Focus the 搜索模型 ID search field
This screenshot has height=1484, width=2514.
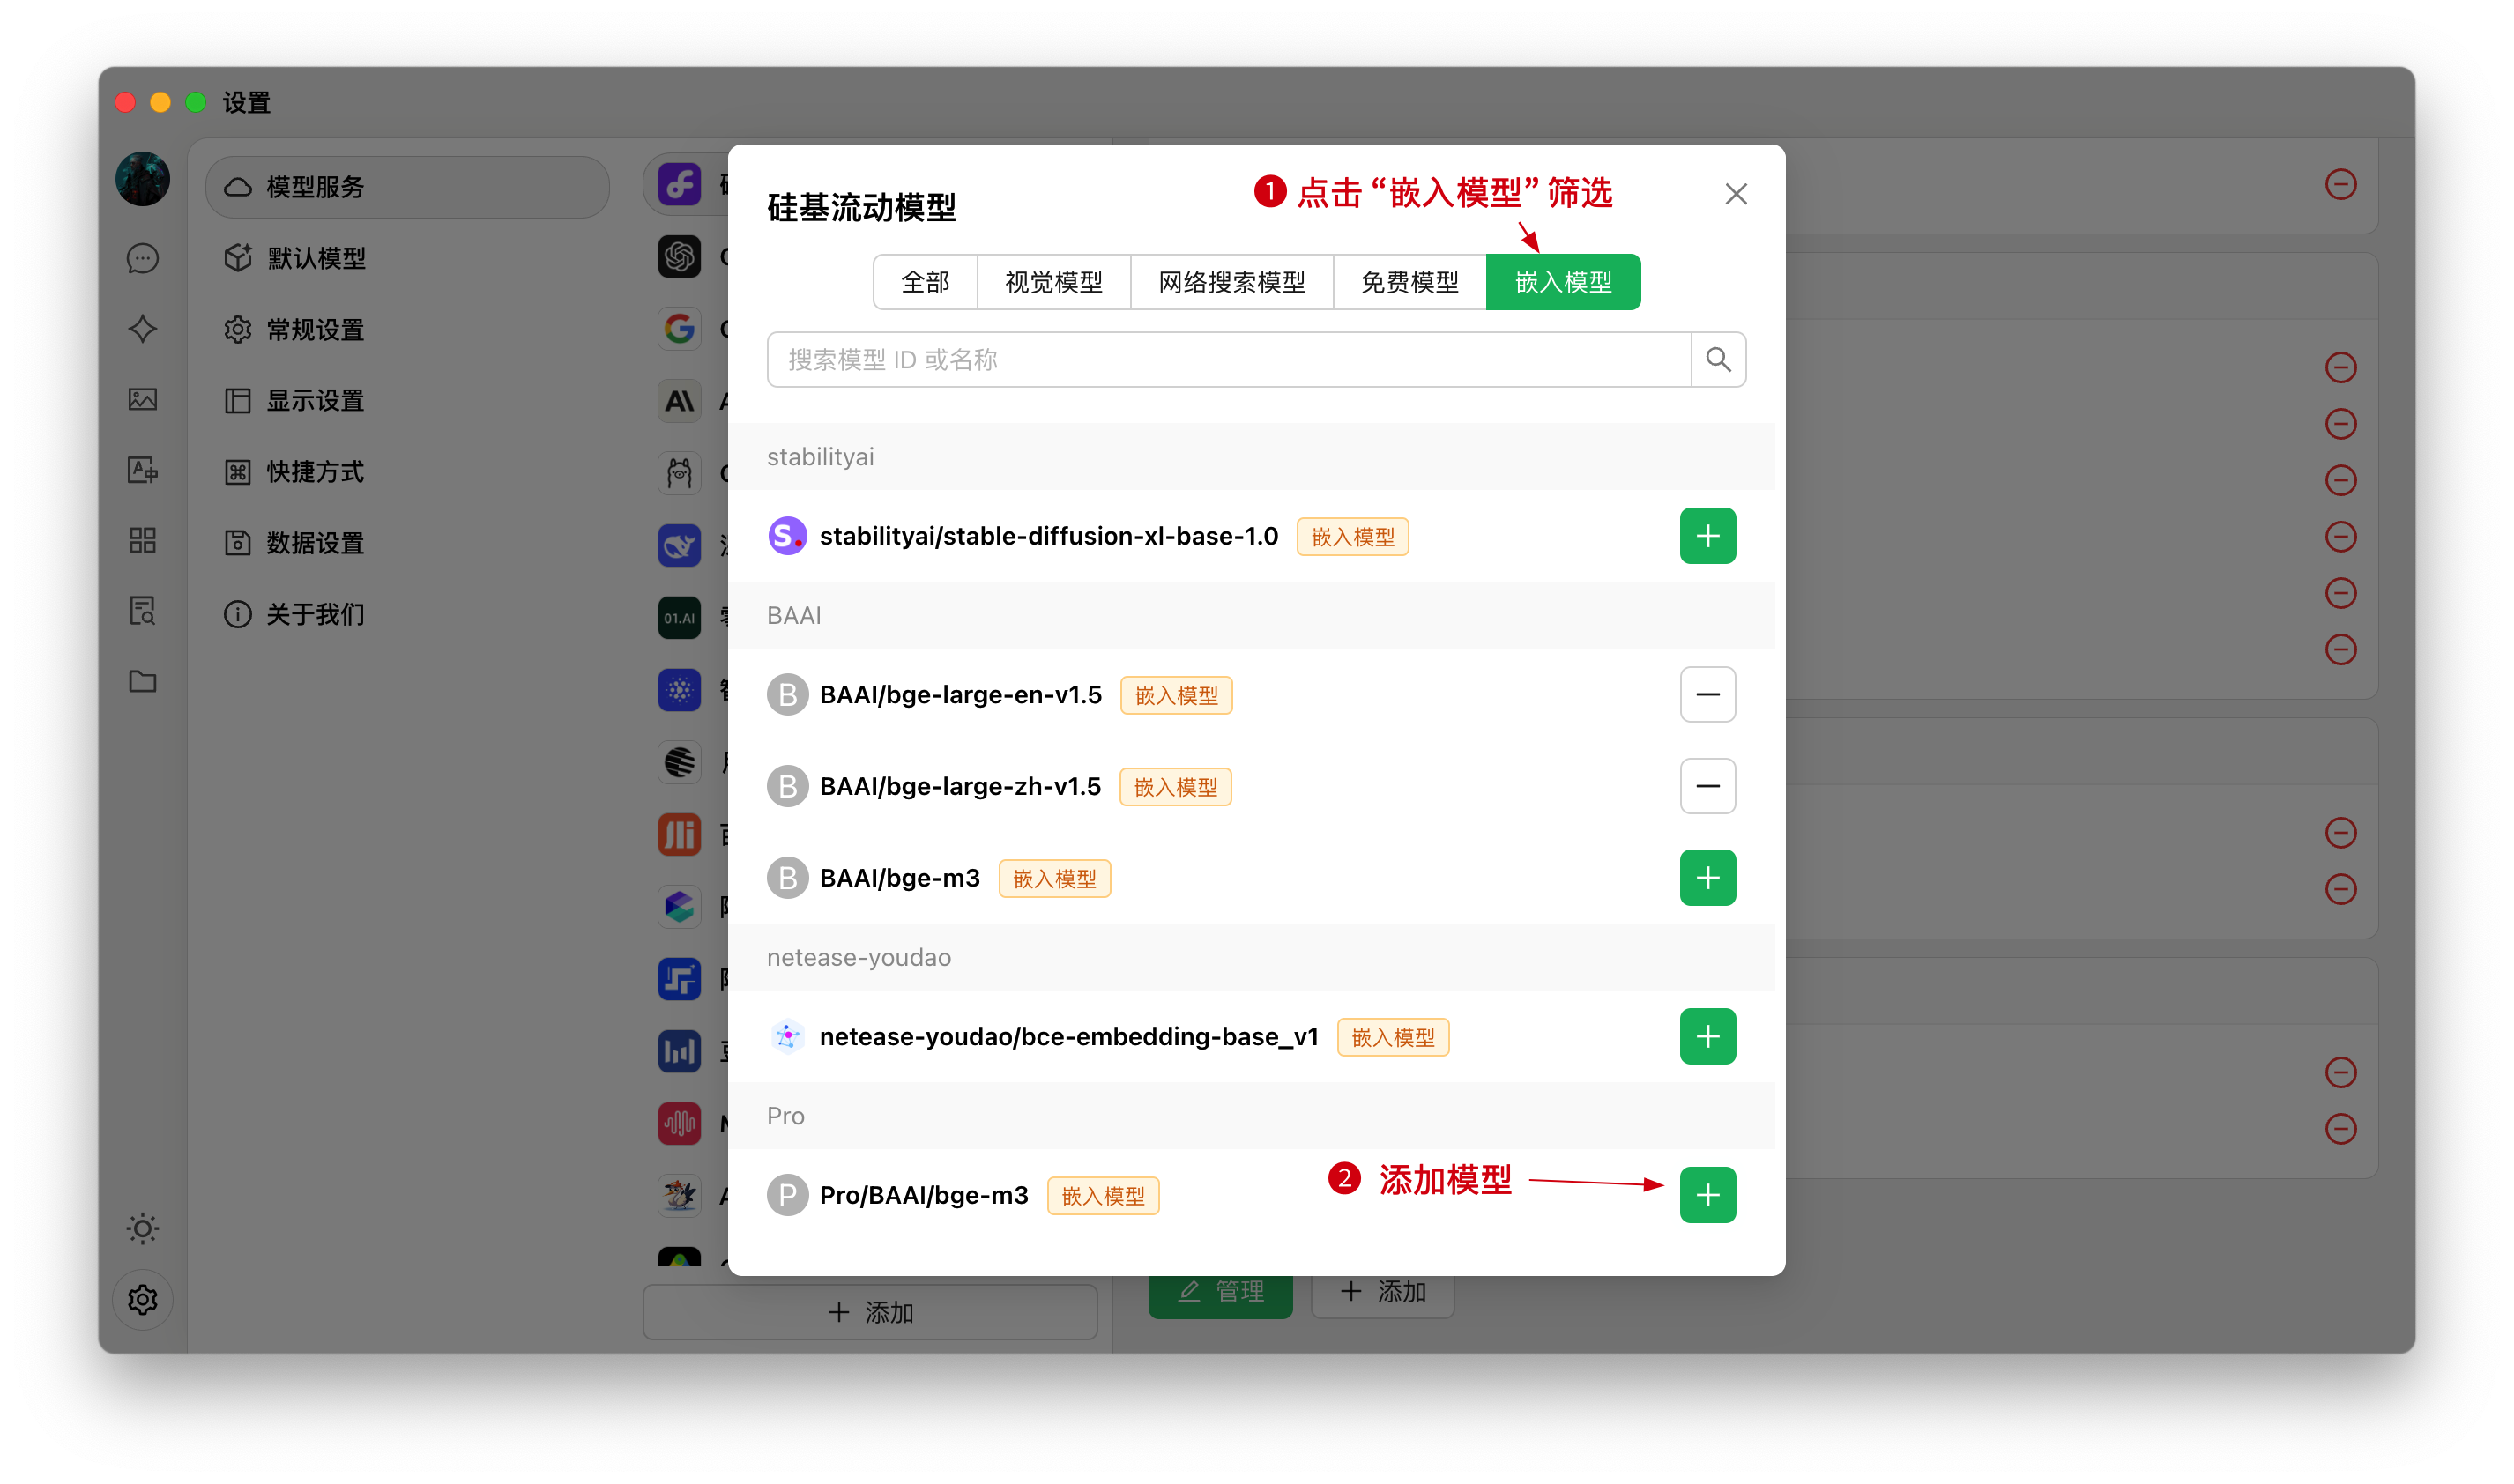(x=1228, y=359)
